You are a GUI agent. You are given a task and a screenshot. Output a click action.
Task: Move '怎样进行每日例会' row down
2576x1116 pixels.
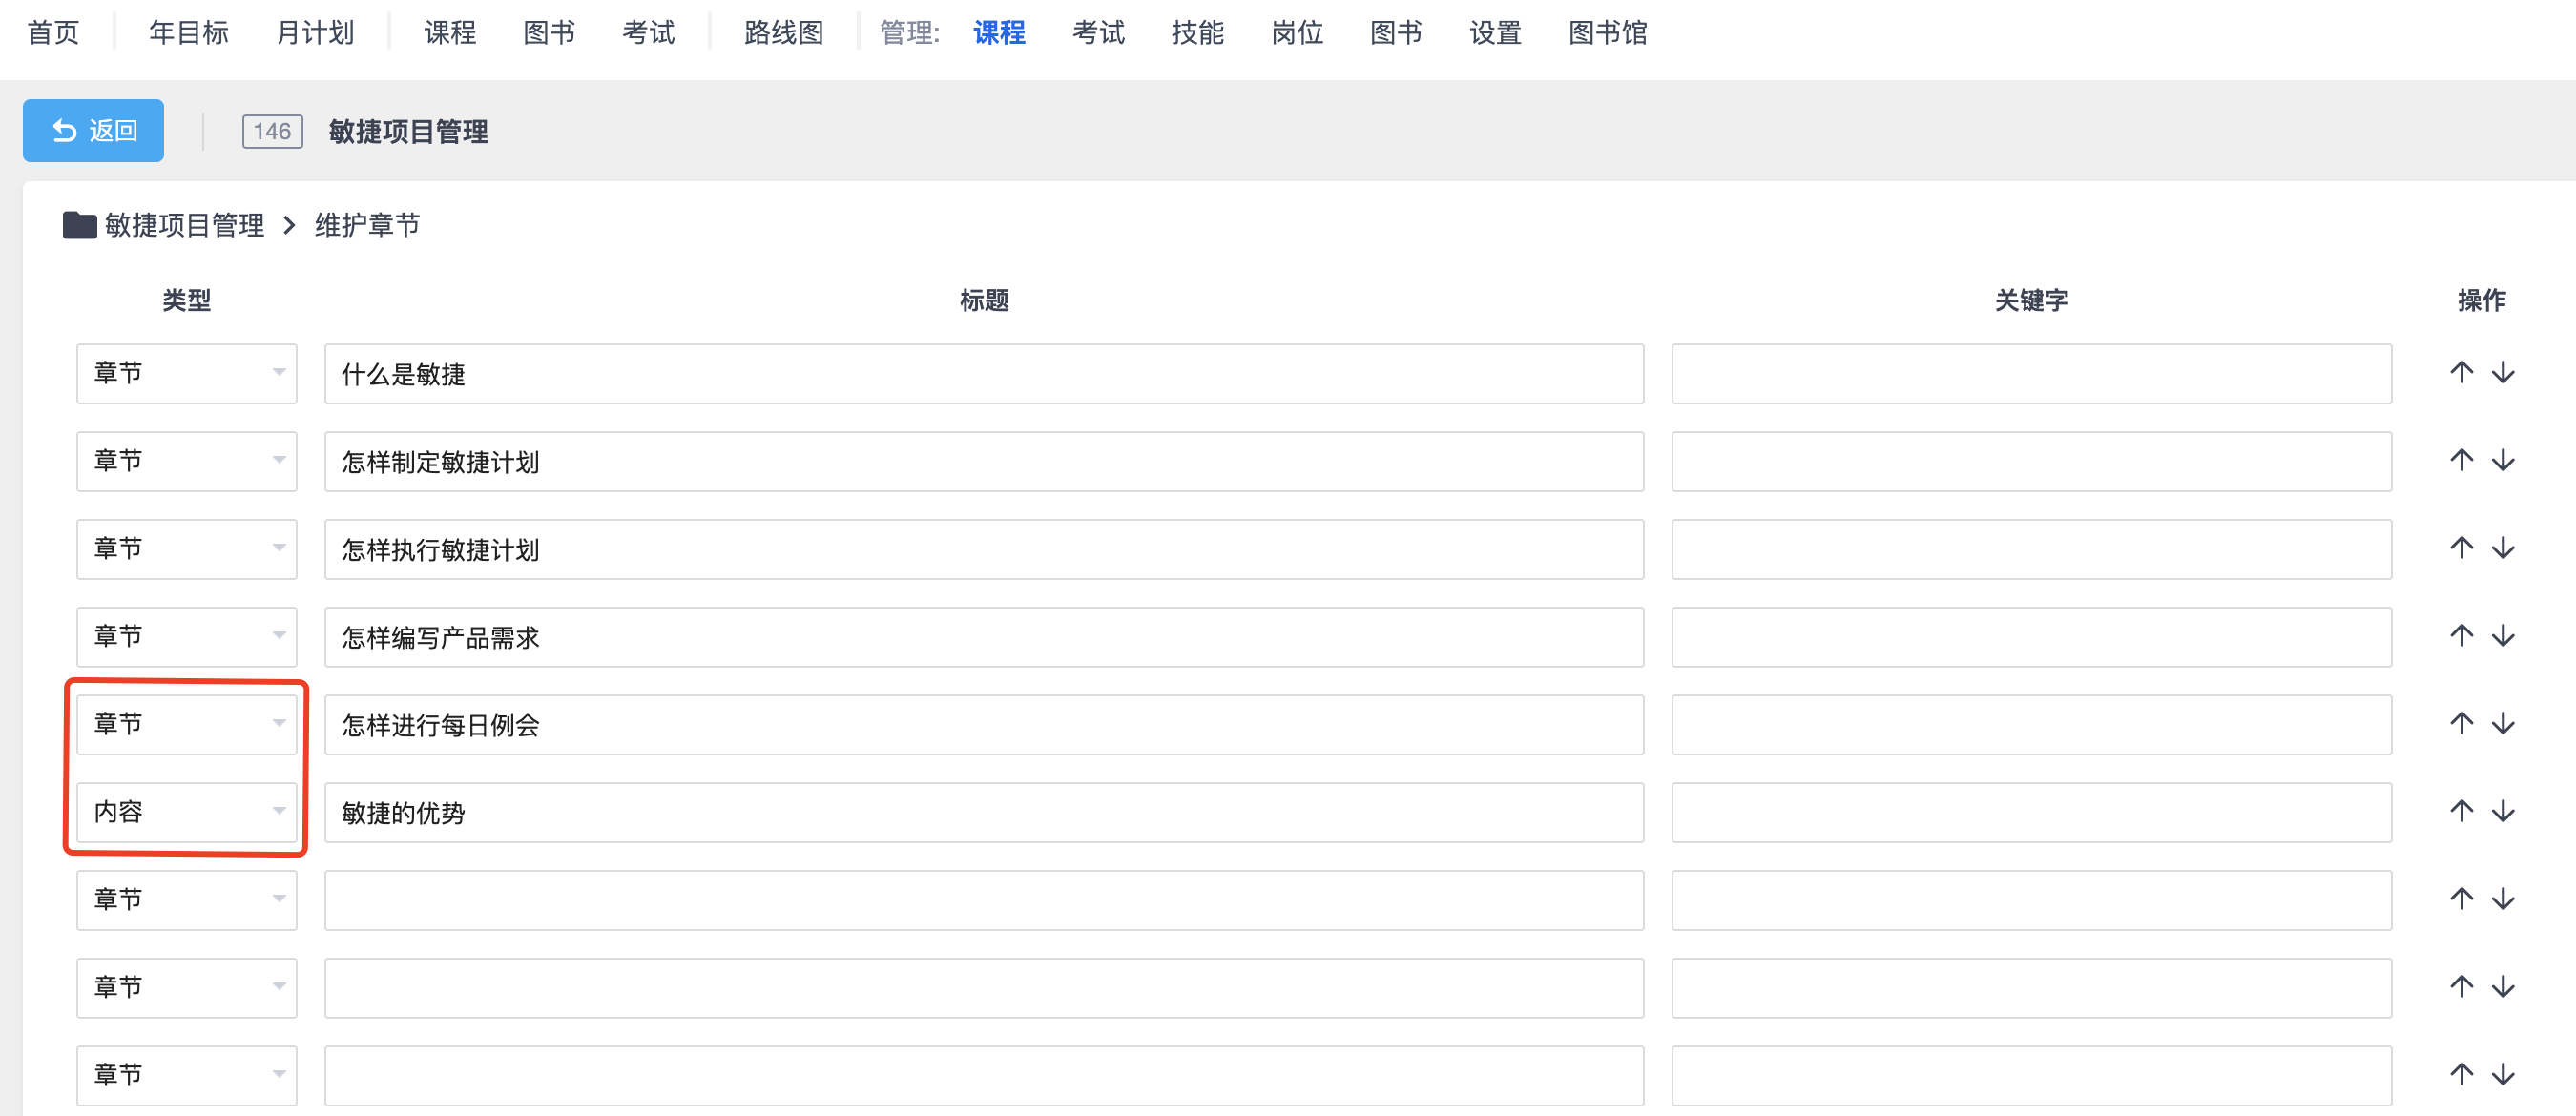tap(2503, 724)
